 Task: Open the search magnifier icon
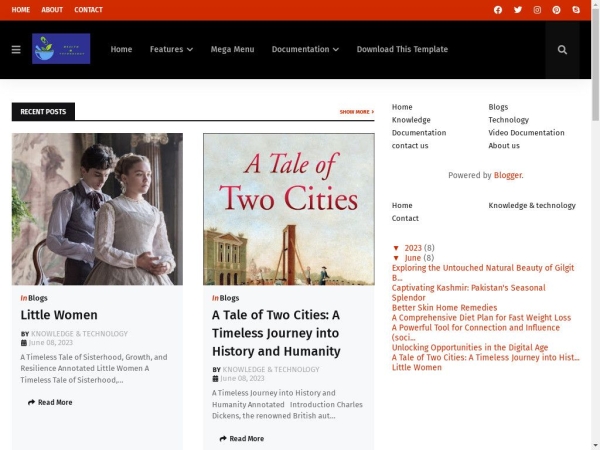click(562, 50)
